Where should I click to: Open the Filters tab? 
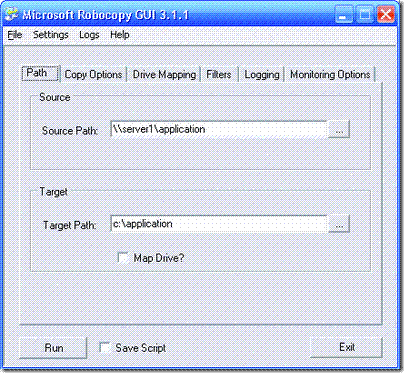click(x=219, y=74)
